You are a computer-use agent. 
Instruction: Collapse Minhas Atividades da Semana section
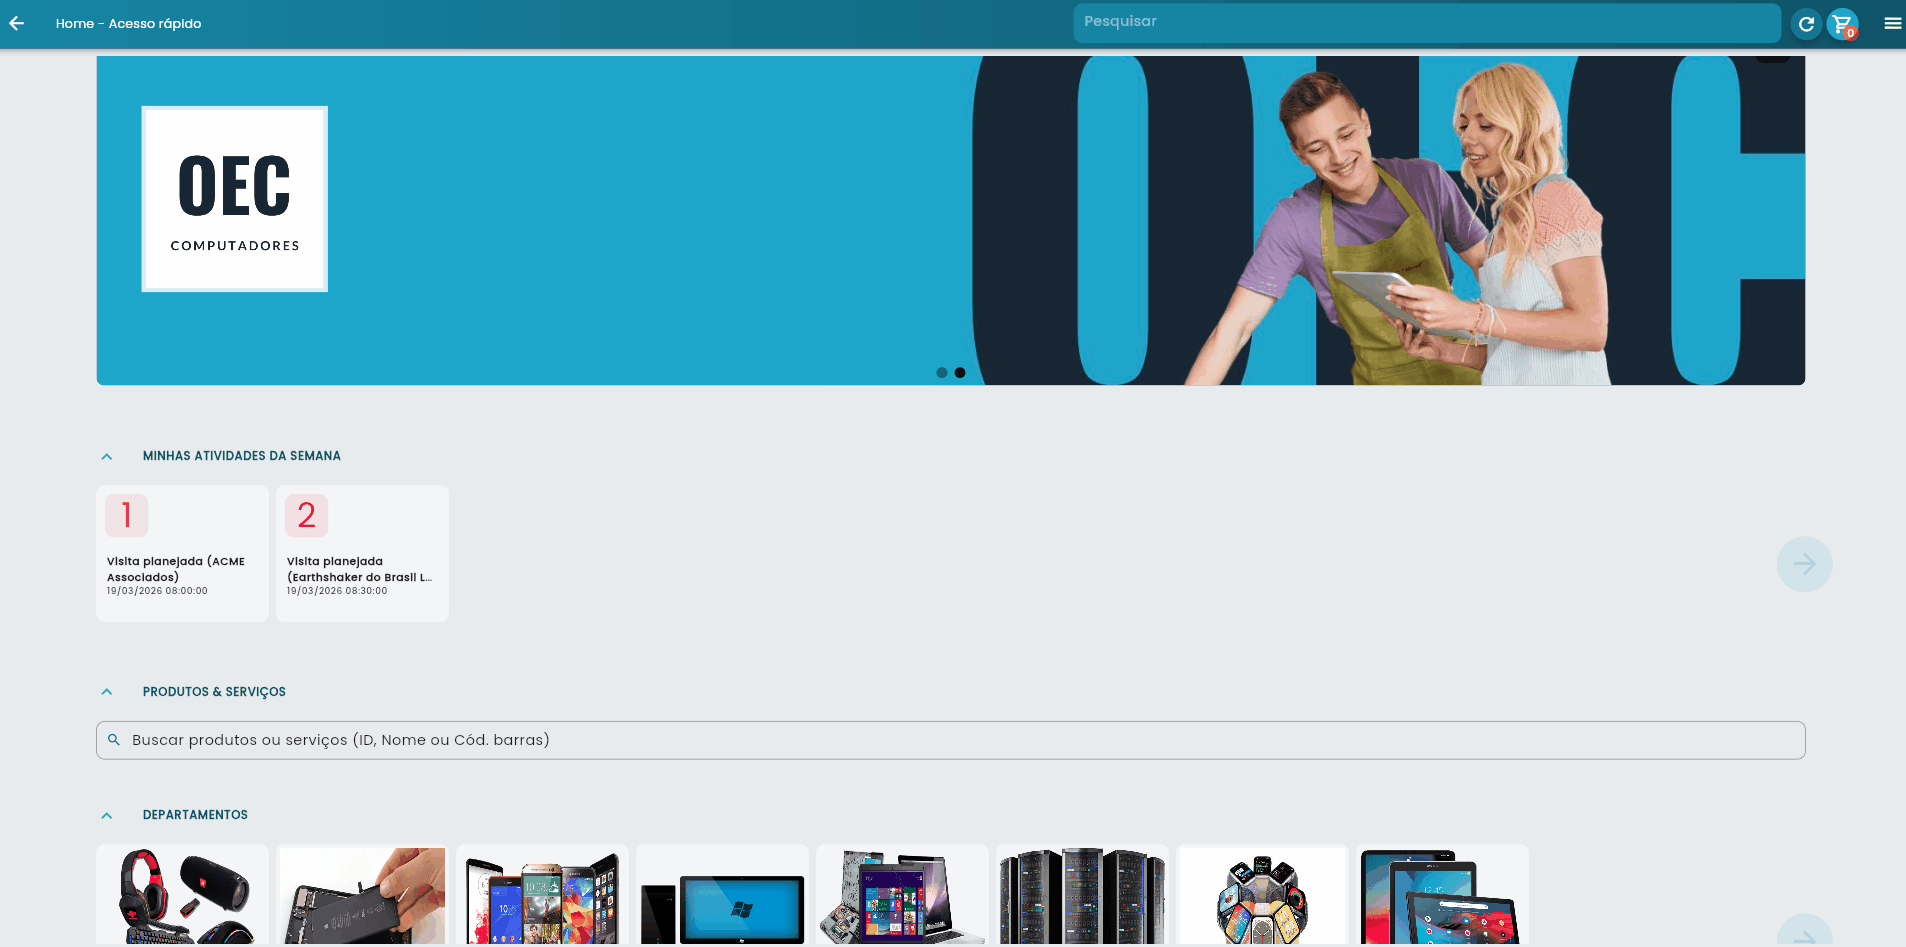coord(107,456)
